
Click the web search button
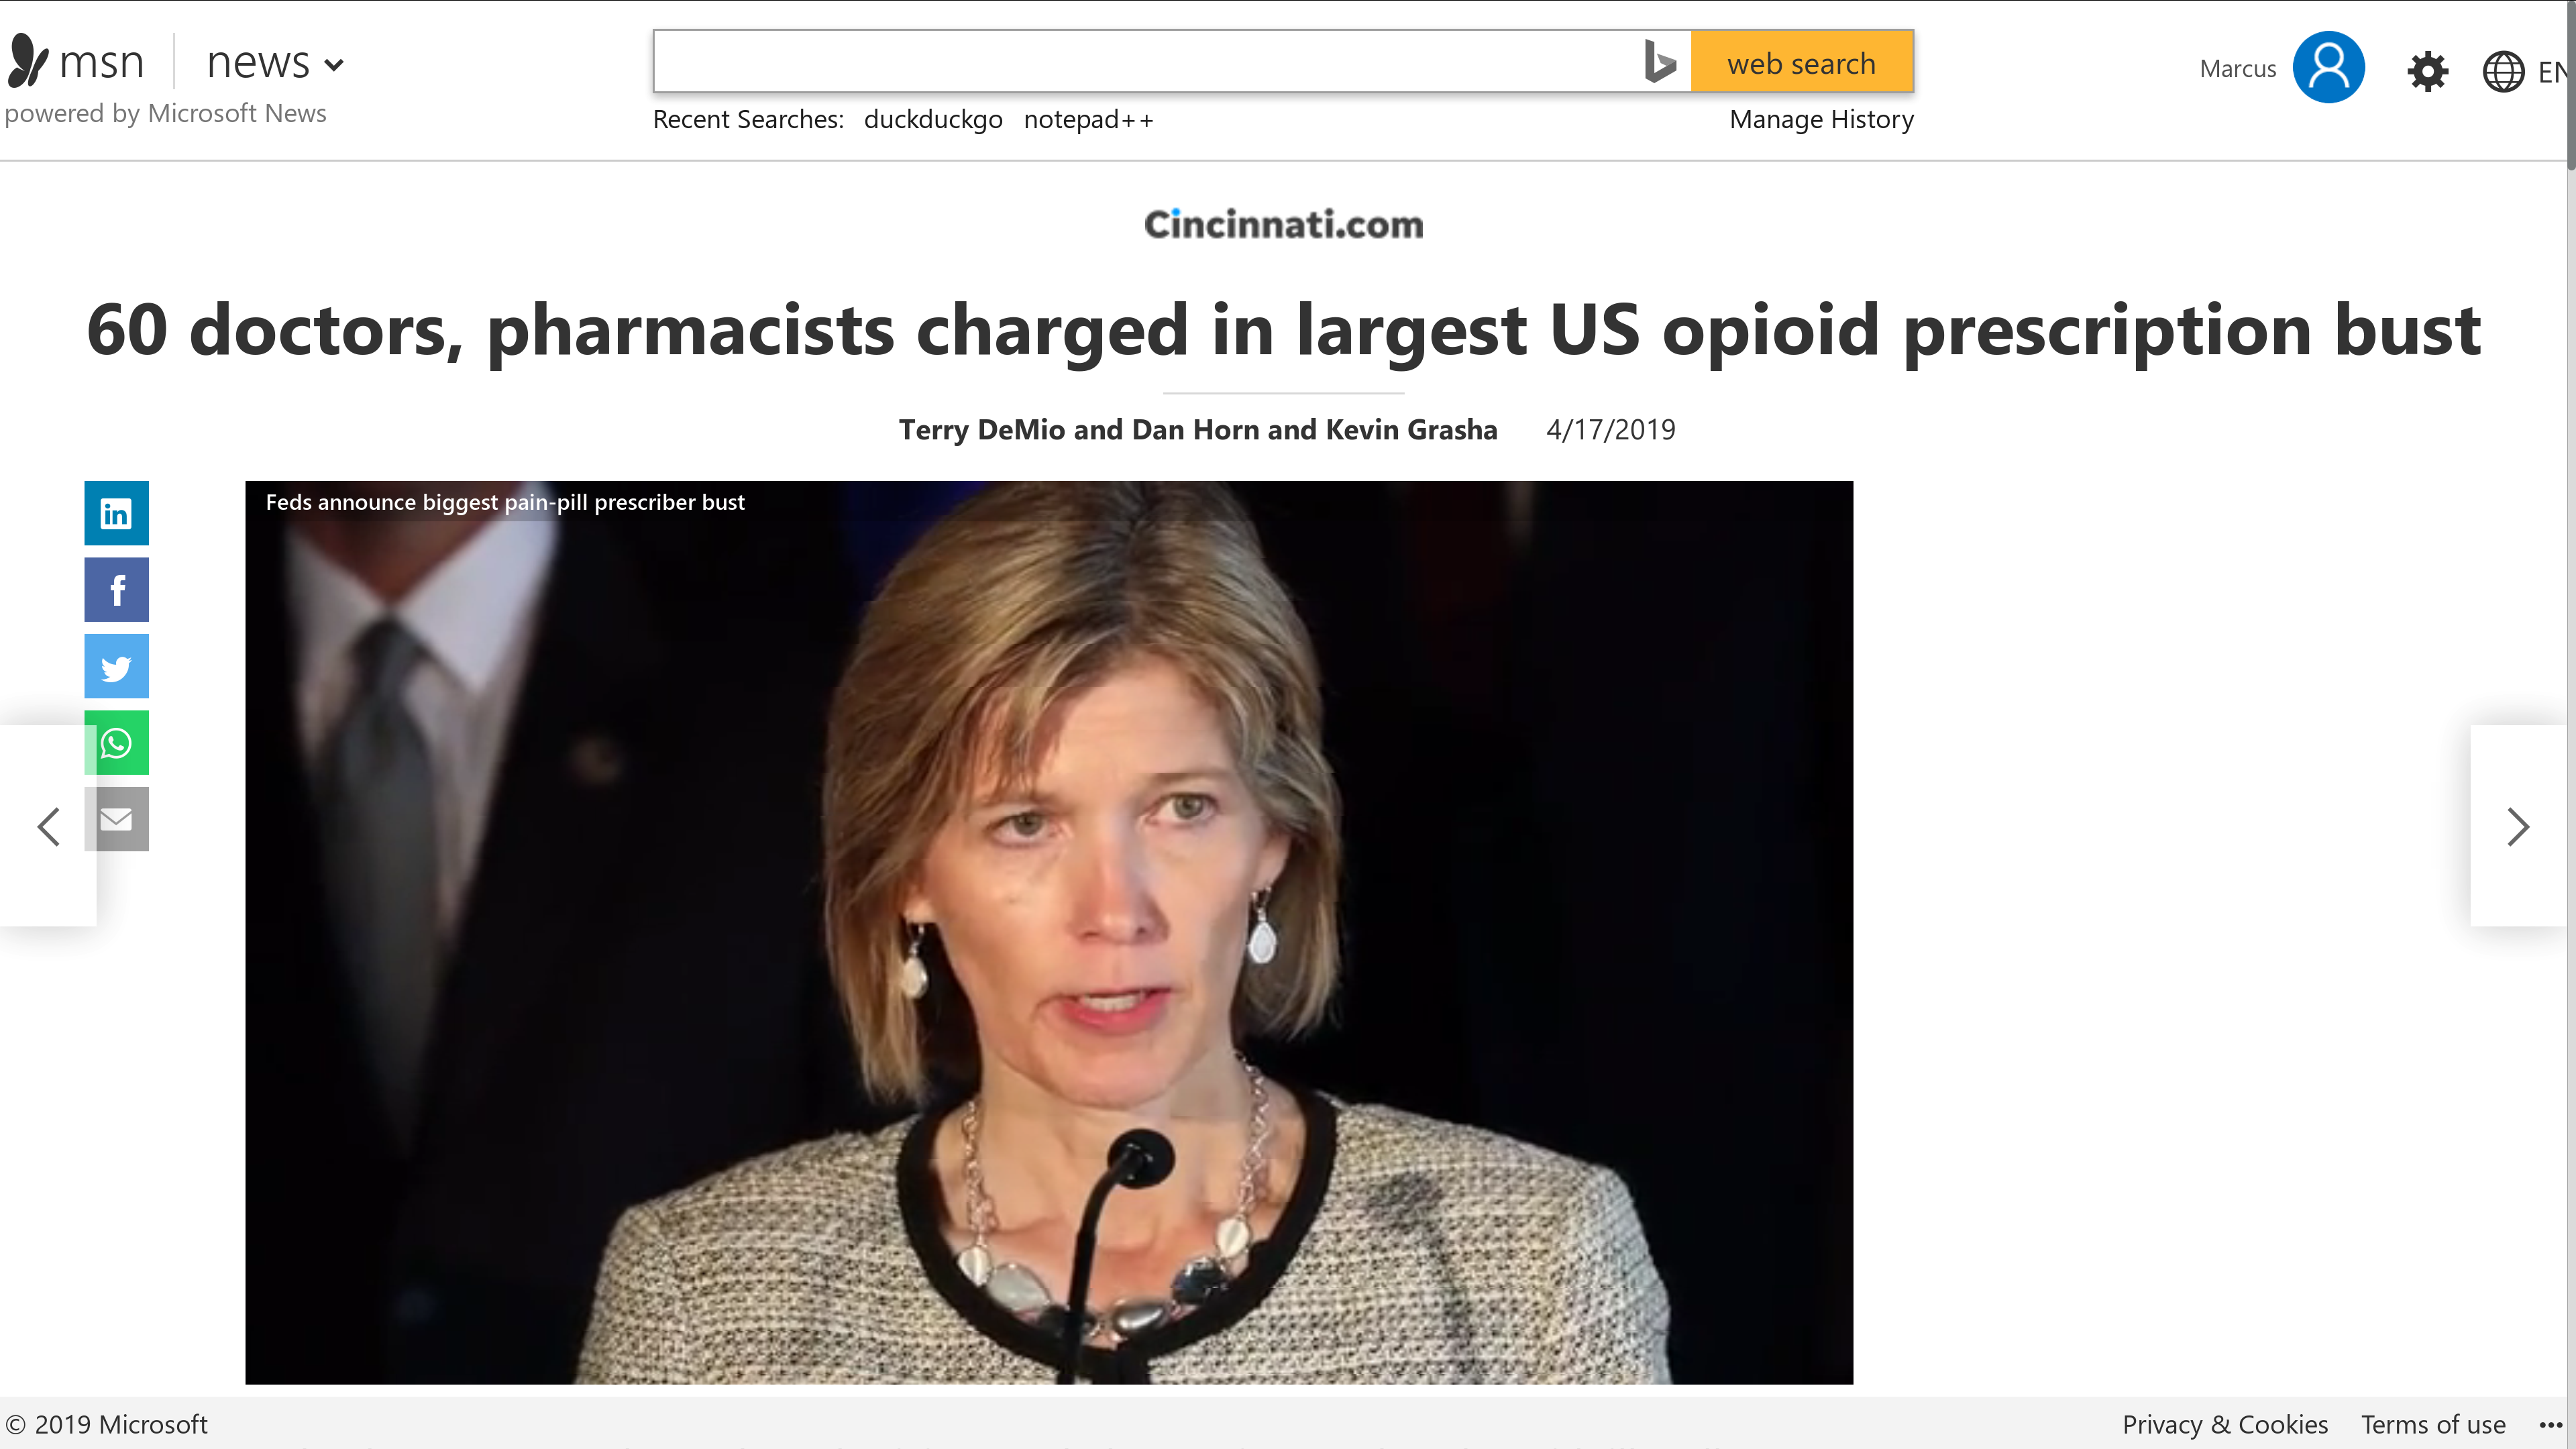[x=1802, y=62]
